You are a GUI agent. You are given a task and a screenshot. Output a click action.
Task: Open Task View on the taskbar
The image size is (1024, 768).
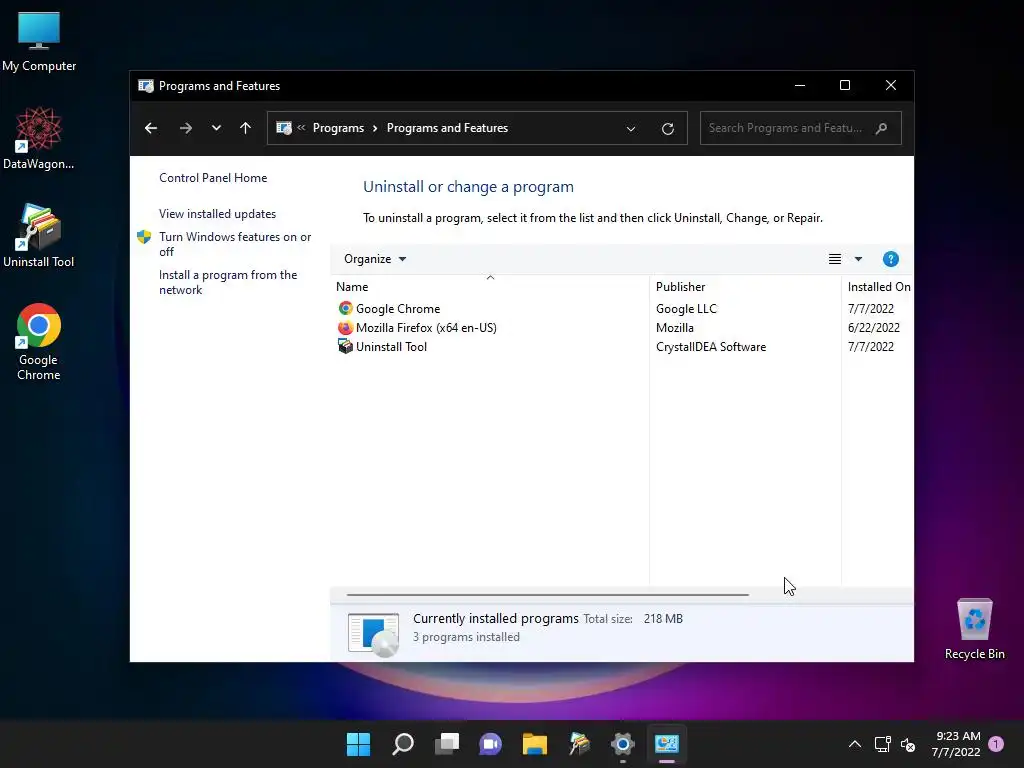[447, 744]
